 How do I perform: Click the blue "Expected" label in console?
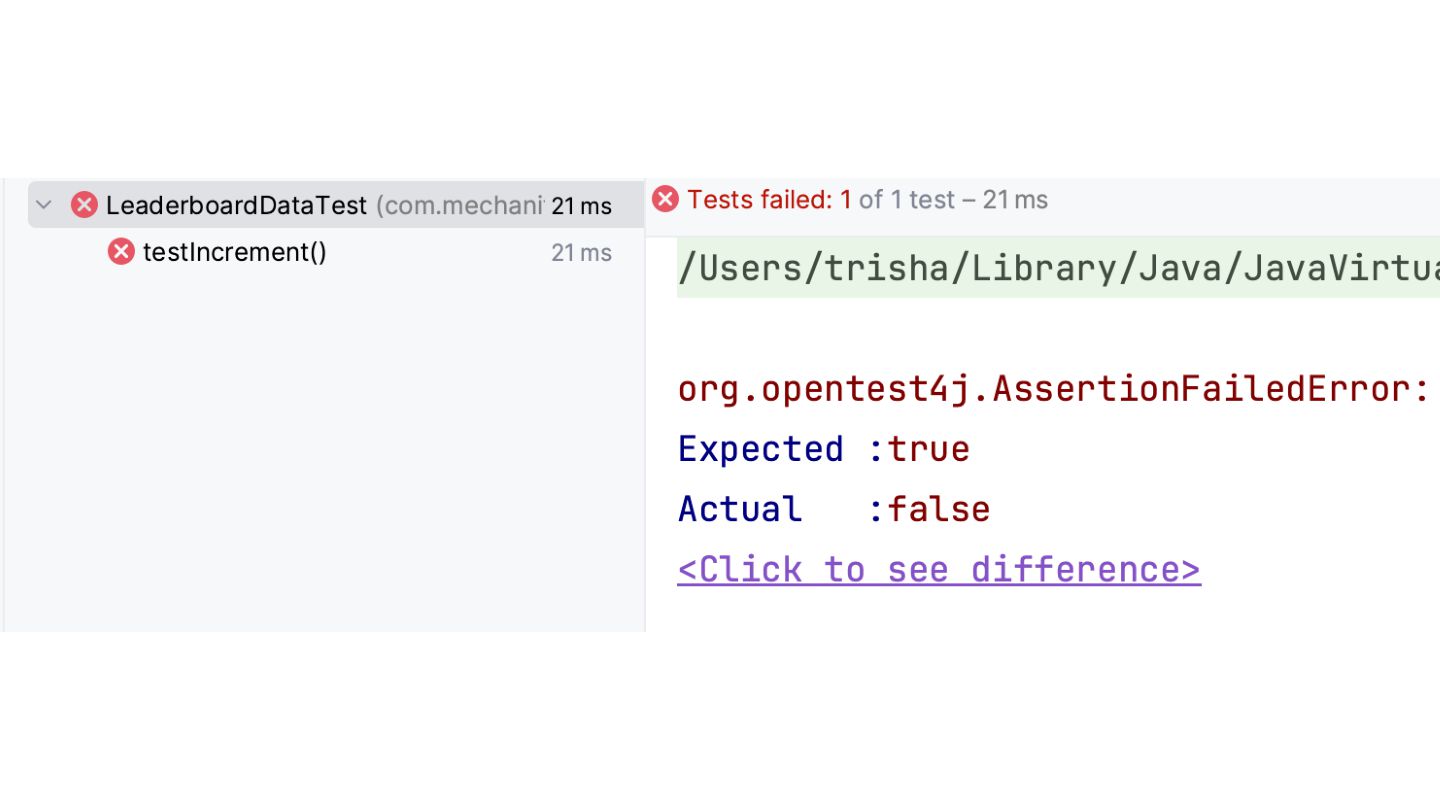coord(760,449)
